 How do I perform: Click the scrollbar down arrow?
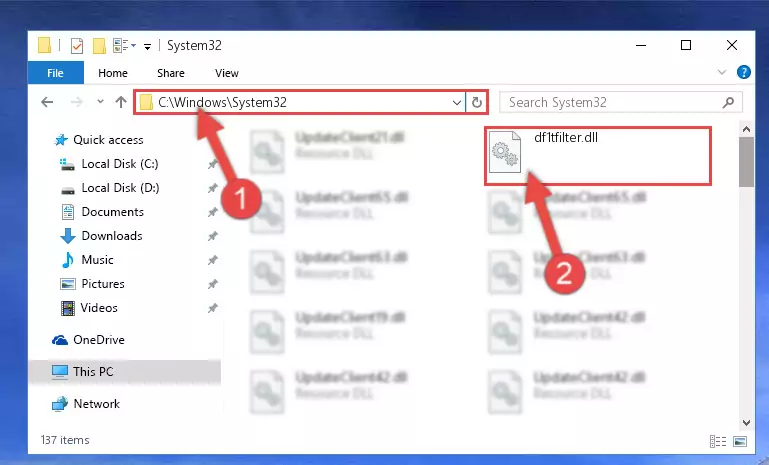coord(746,422)
